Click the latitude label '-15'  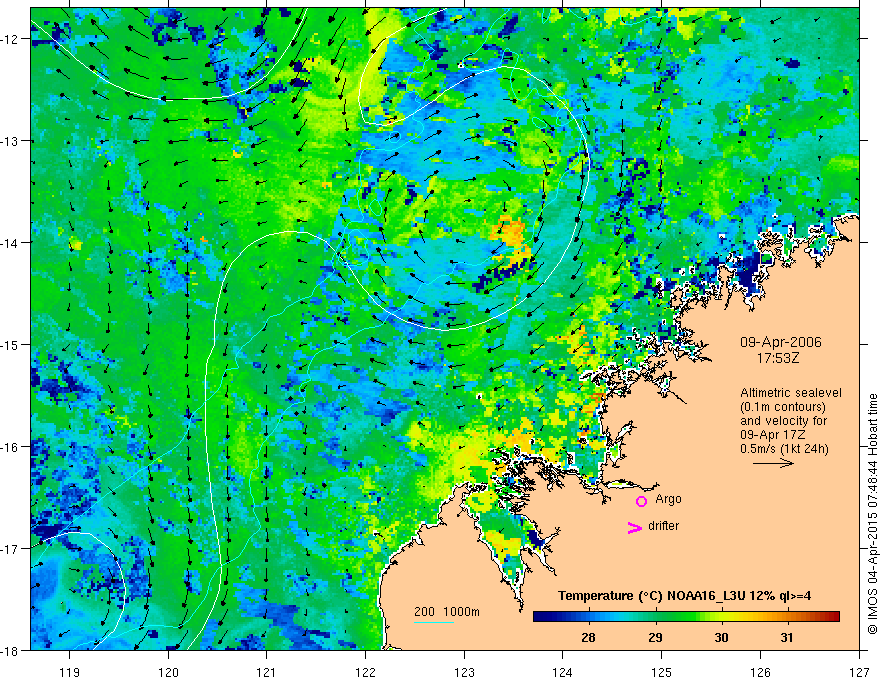tap(11, 344)
